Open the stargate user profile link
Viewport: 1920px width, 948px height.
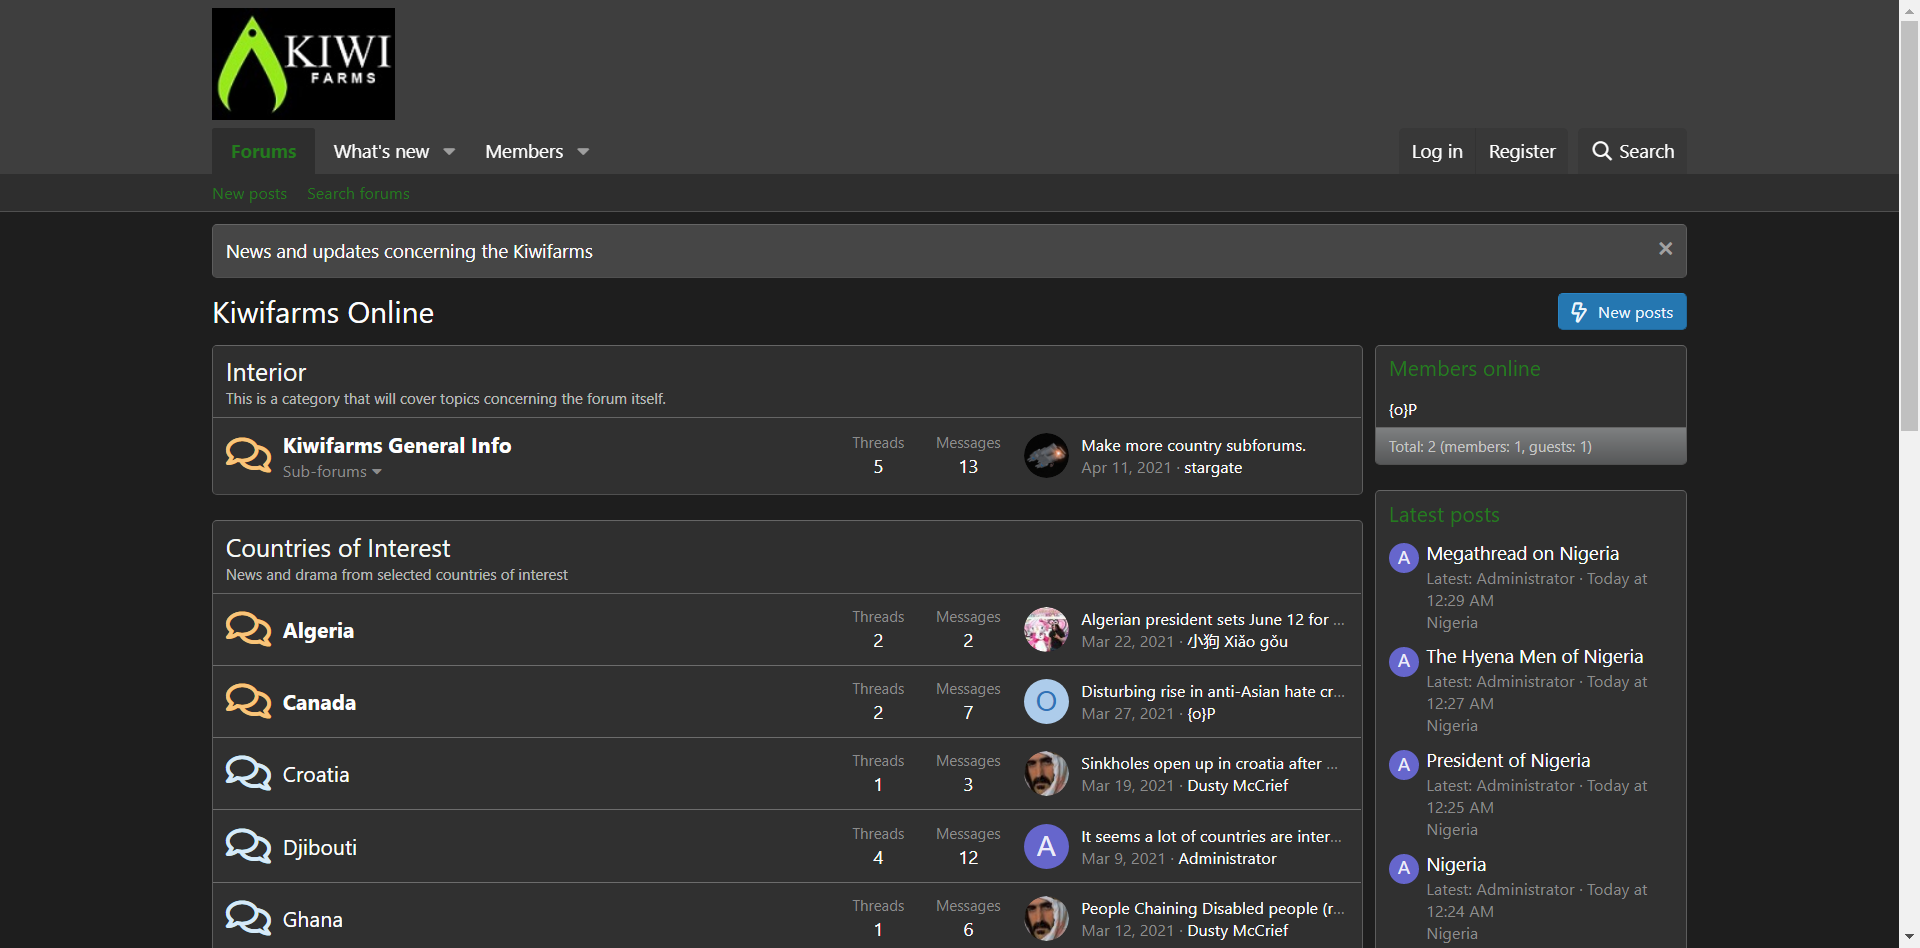click(x=1213, y=468)
